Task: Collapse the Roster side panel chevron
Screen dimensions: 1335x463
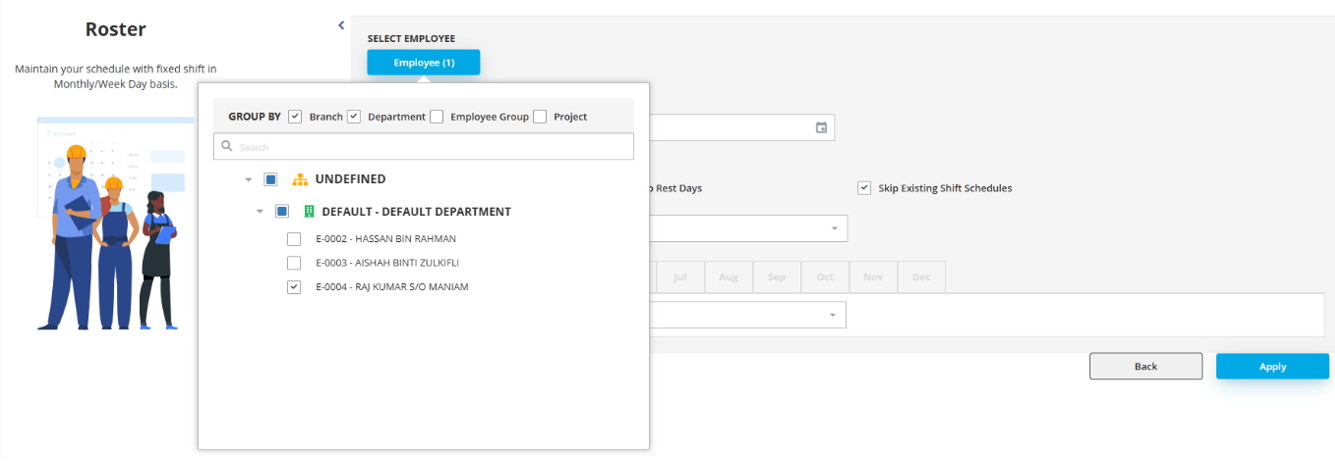Action: (x=341, y=26)
